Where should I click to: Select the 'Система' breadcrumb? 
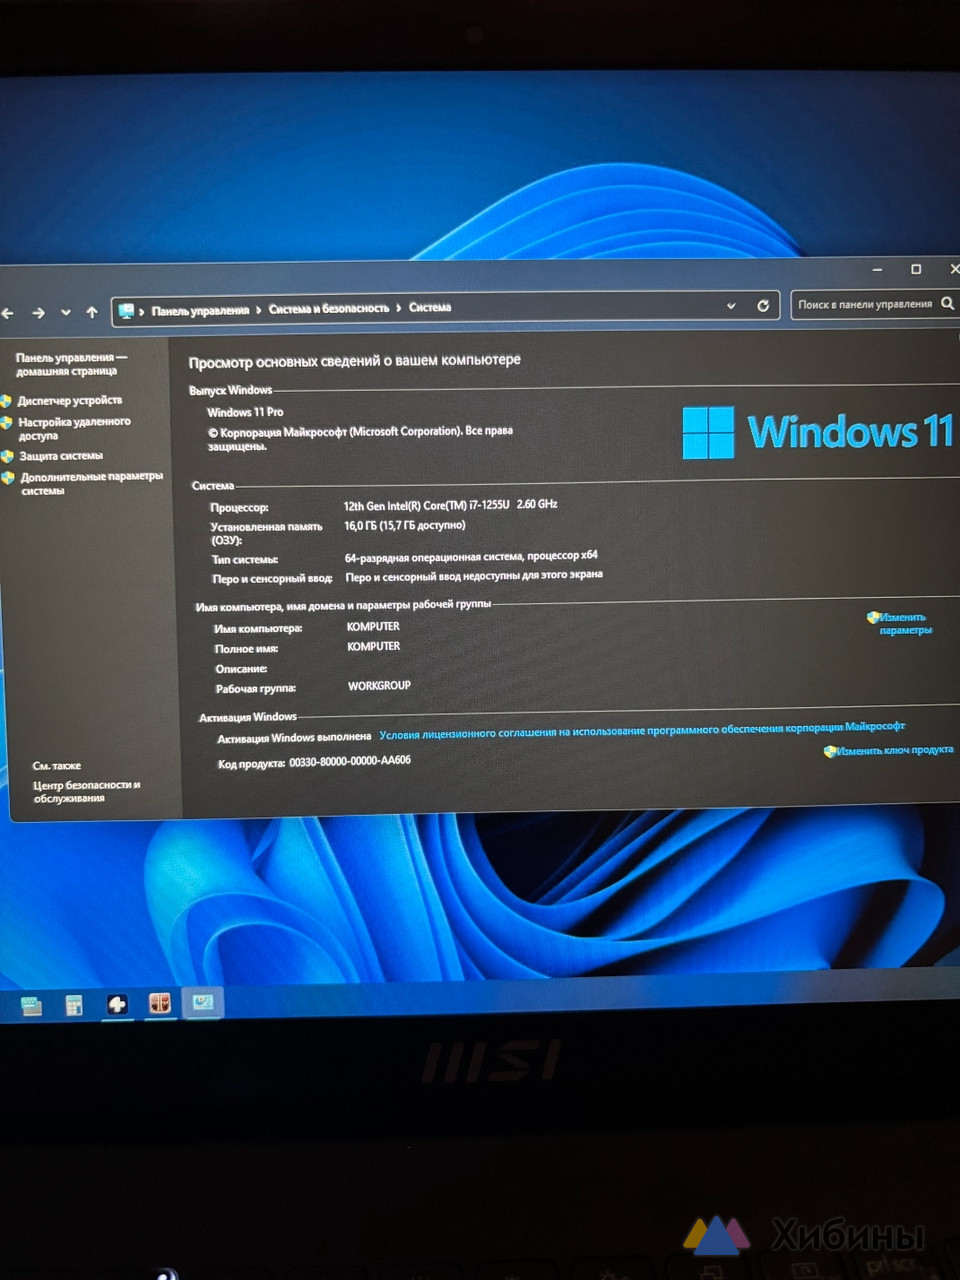tap(430, 307)
